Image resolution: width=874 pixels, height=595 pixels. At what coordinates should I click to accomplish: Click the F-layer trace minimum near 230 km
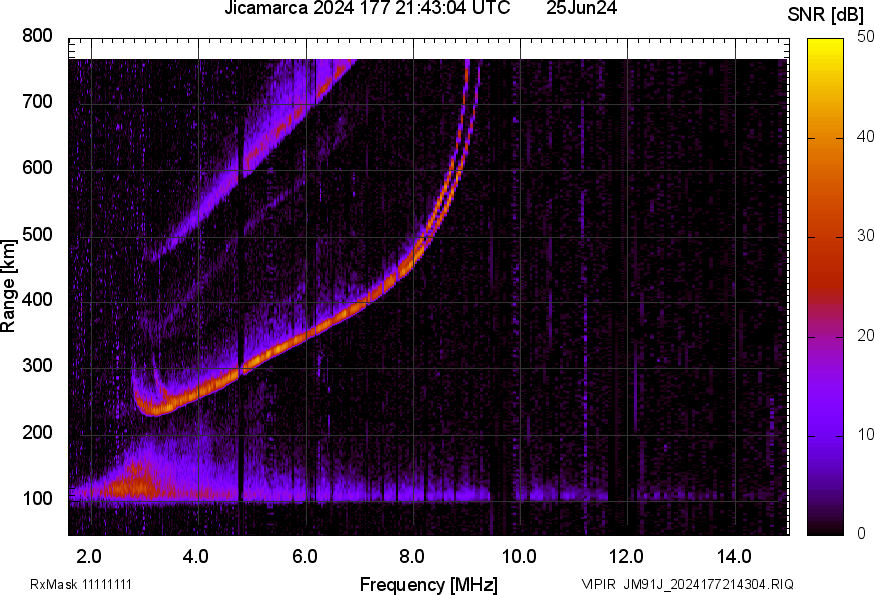(153, 409)
